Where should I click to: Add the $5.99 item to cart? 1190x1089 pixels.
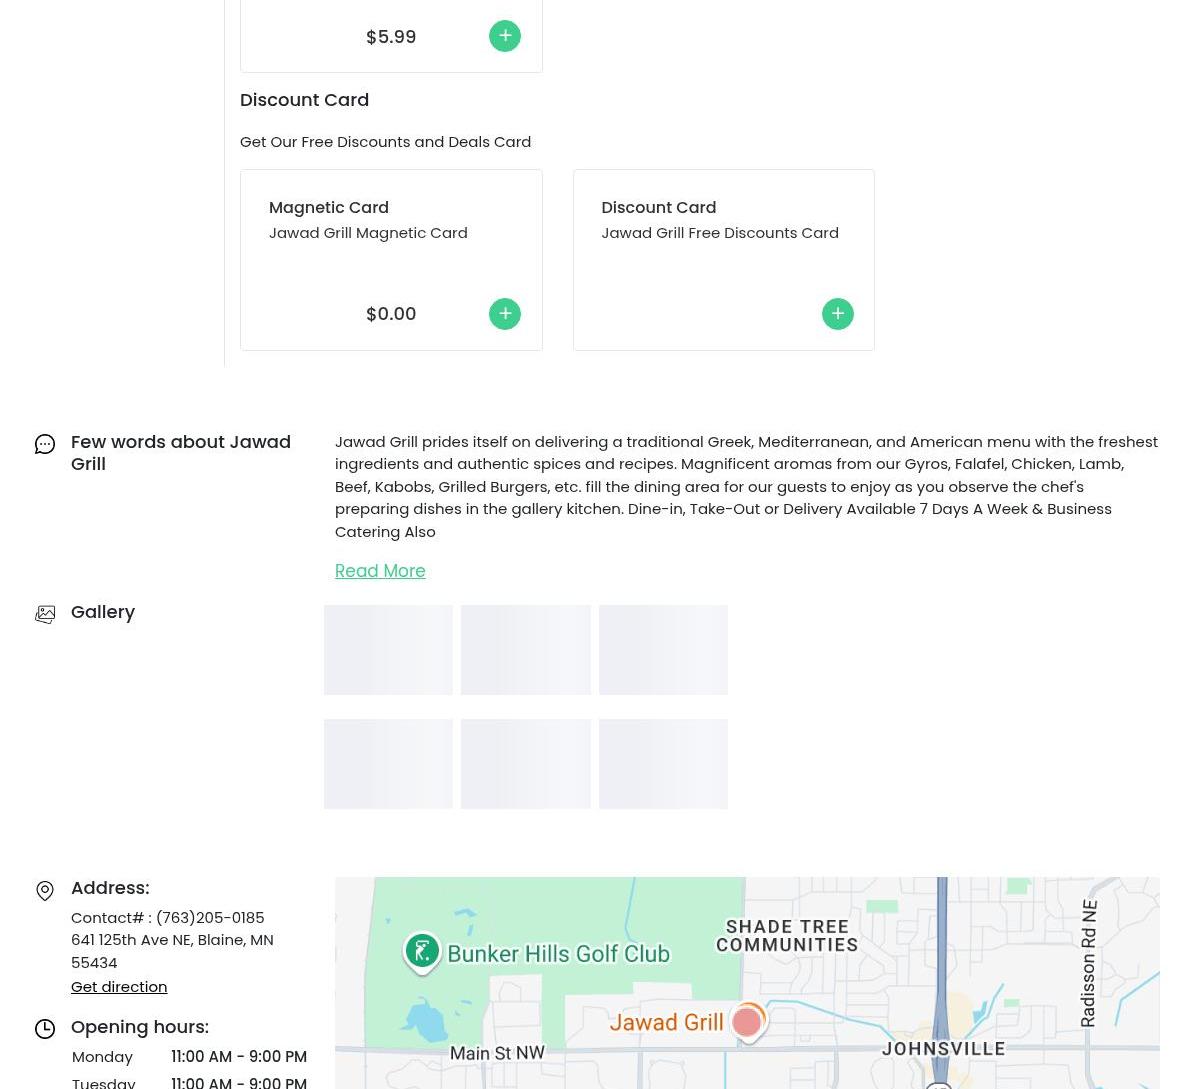[x=504, y=36]
